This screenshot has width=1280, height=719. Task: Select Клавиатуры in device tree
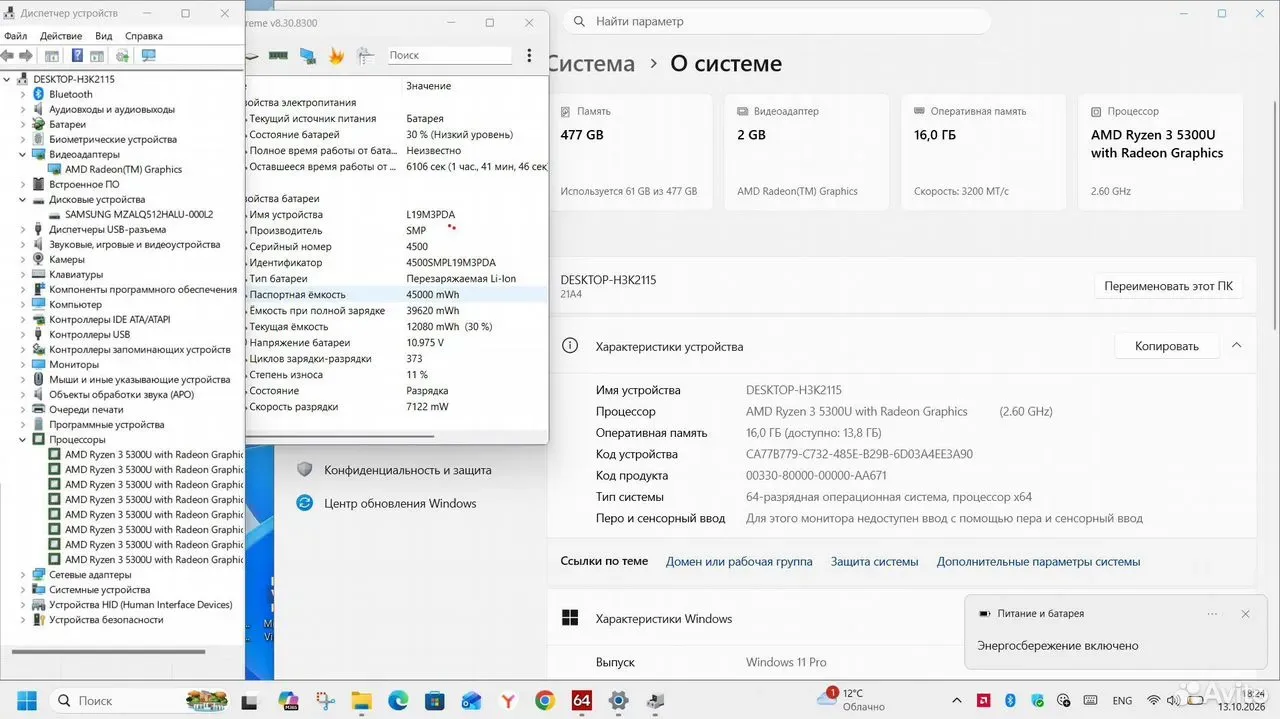76,274
